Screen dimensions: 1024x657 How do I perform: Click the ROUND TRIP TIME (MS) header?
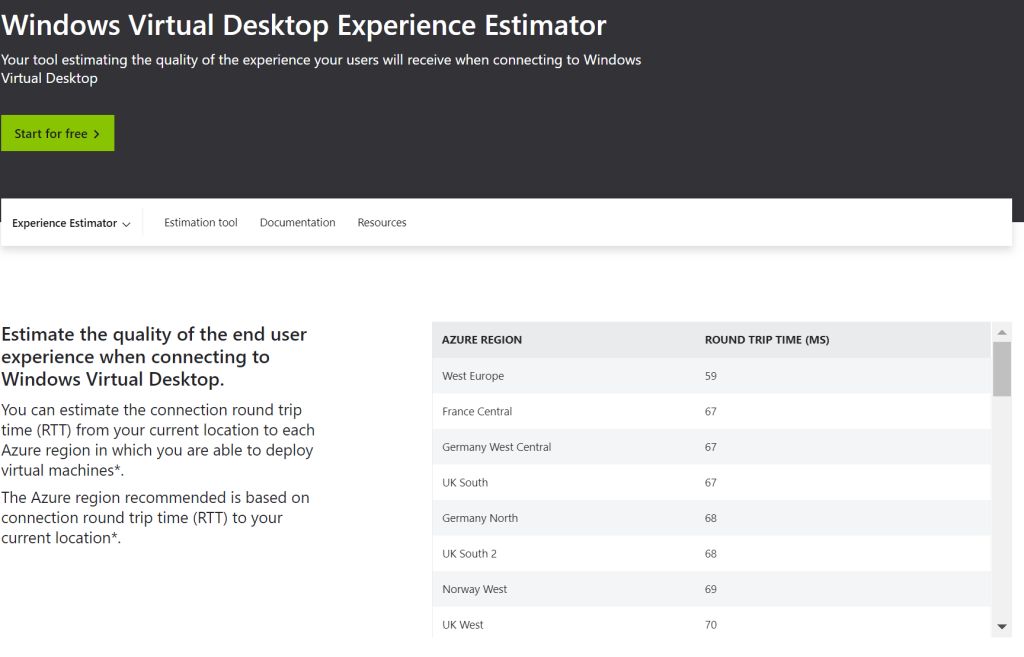tap(767, 340)
